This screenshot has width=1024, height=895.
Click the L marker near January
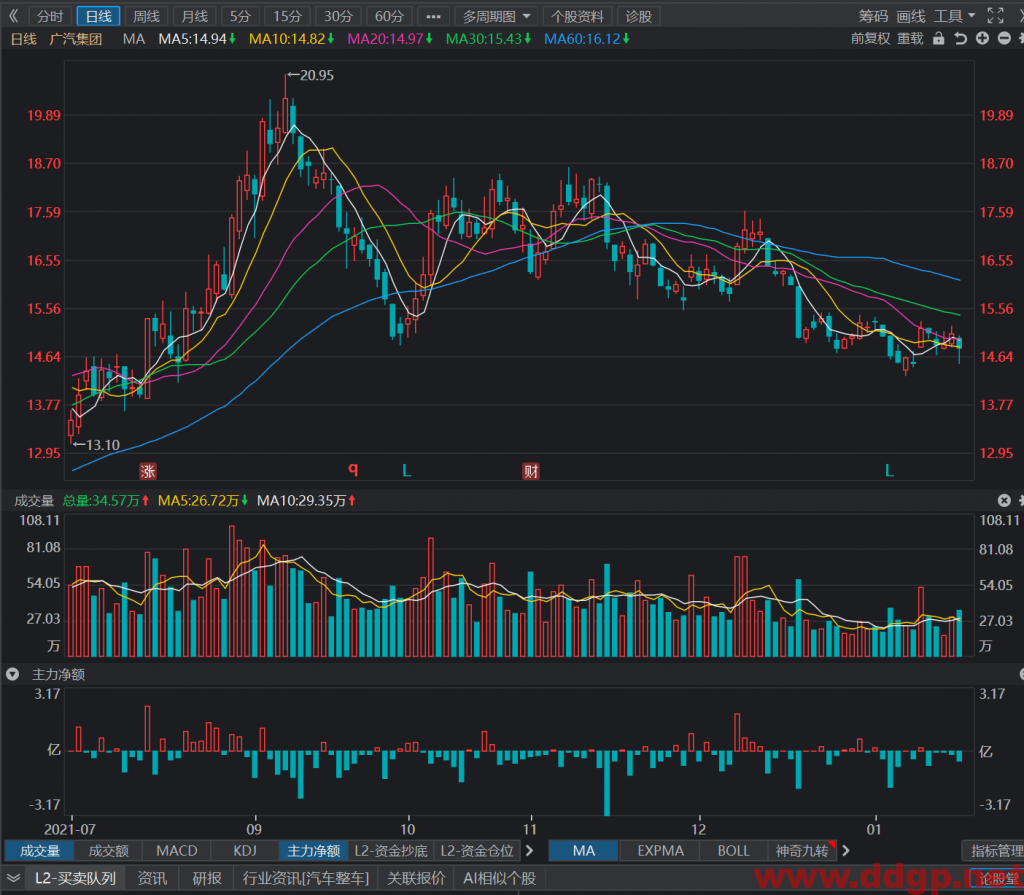(889, 470)
